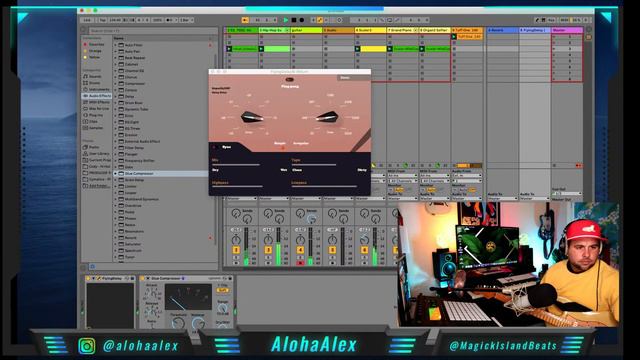Open the Hip-Hop track's Audio To dropdown
This screenshot has height=360, width=640.
pyautogui.click(x=274, y=198)
